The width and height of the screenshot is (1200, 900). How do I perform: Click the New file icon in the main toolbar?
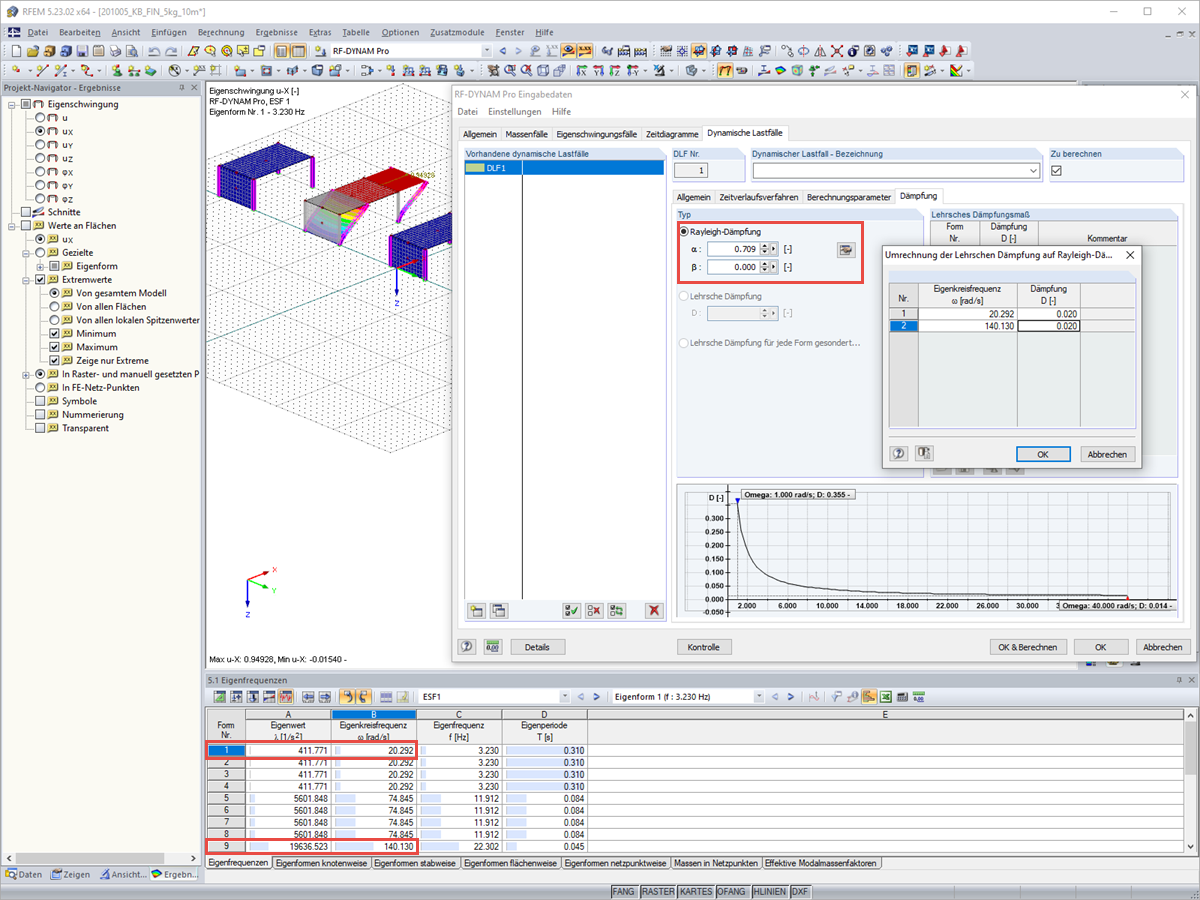(16, 50)
